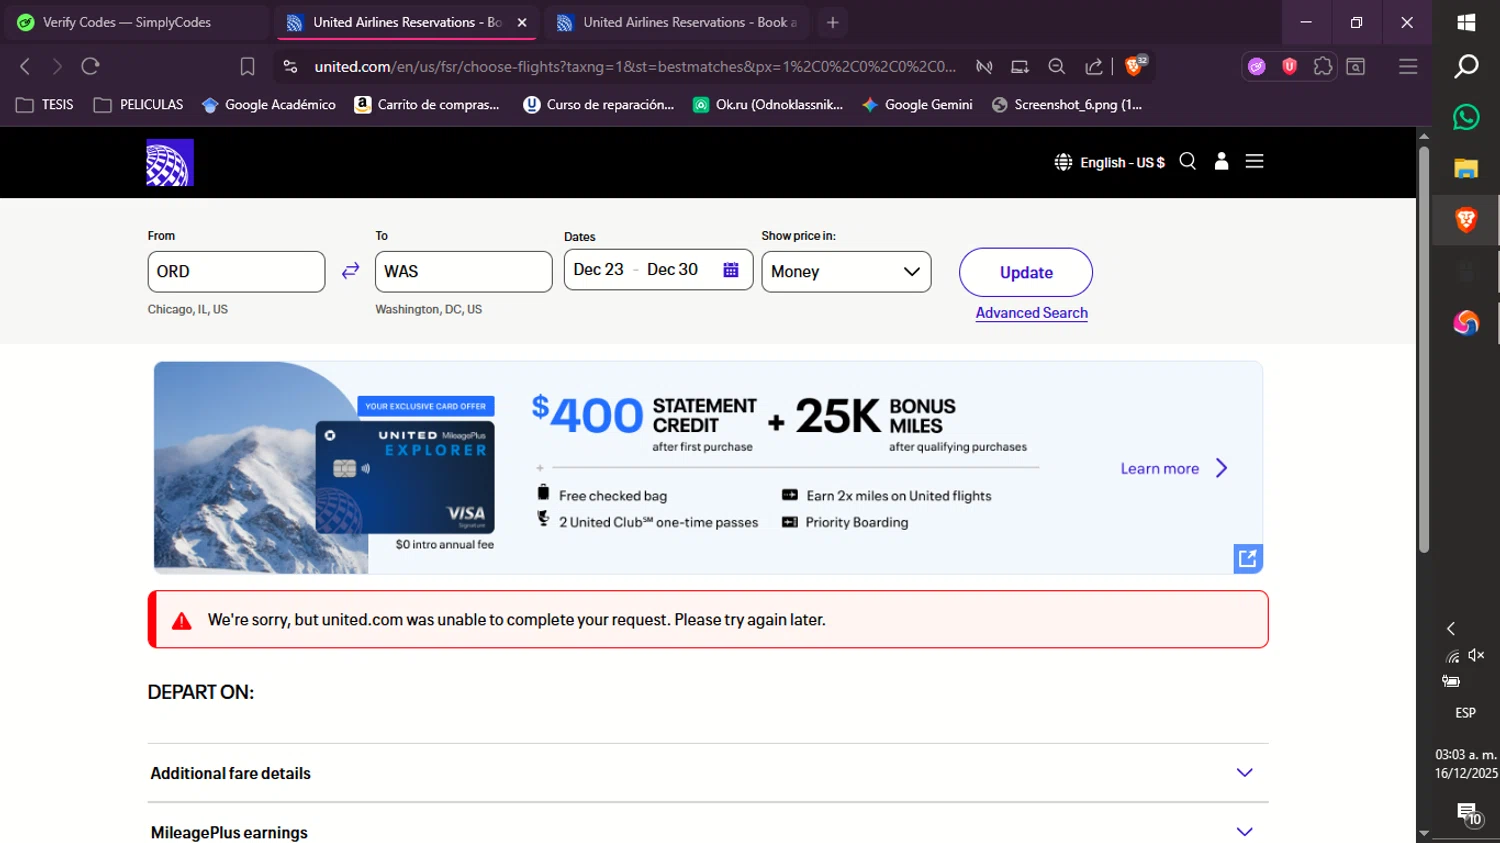The height and width of the screenshot is (843, 1500).
Task: Click the browser back arrow
Action: tap(25, 66)
